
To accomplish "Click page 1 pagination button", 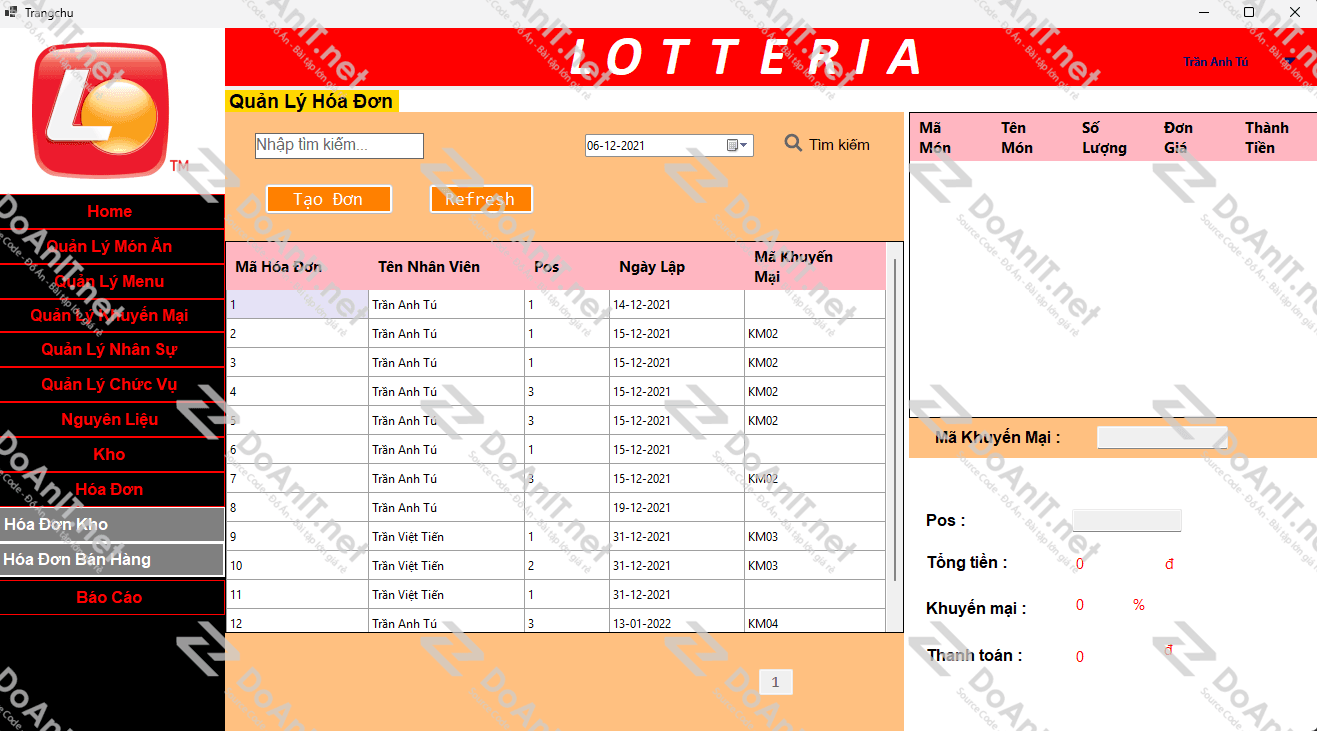I will click(776, 682).
